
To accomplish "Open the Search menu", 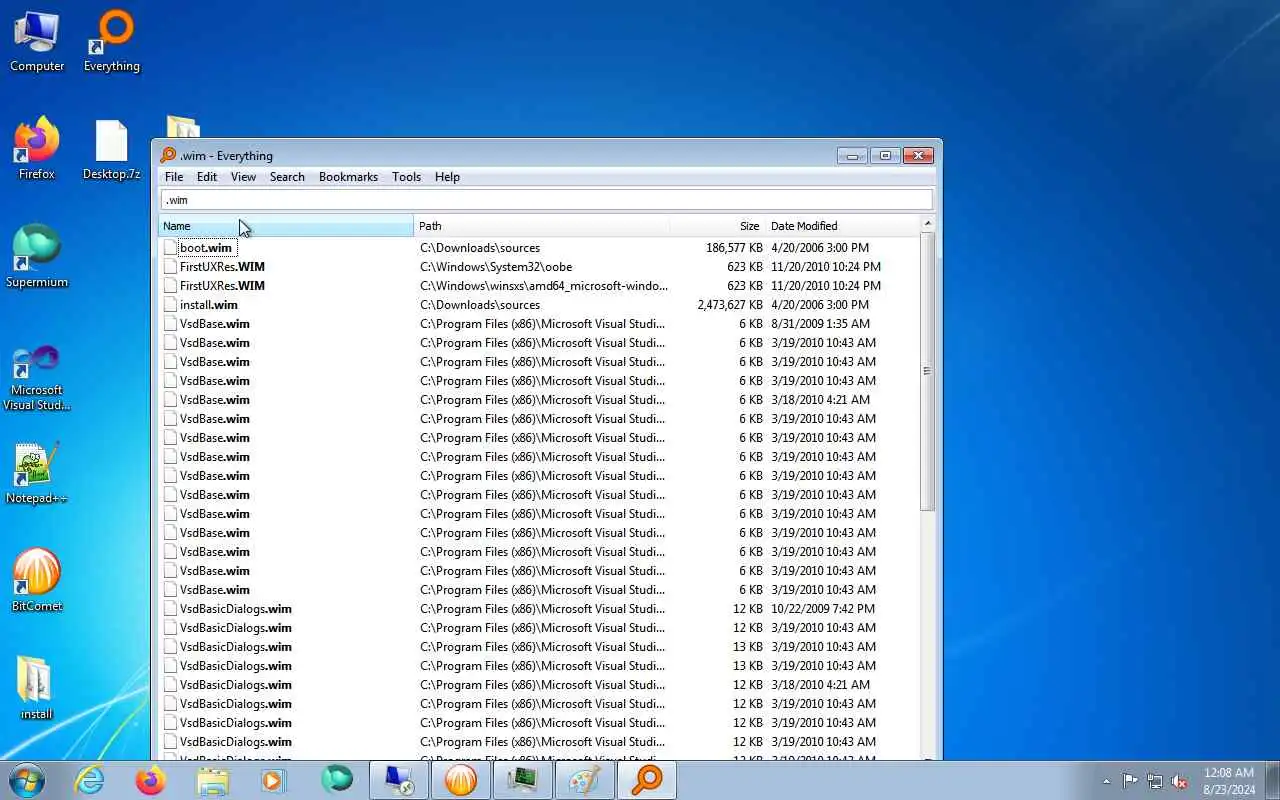I will pyautogui.click(x=287, y=177).
